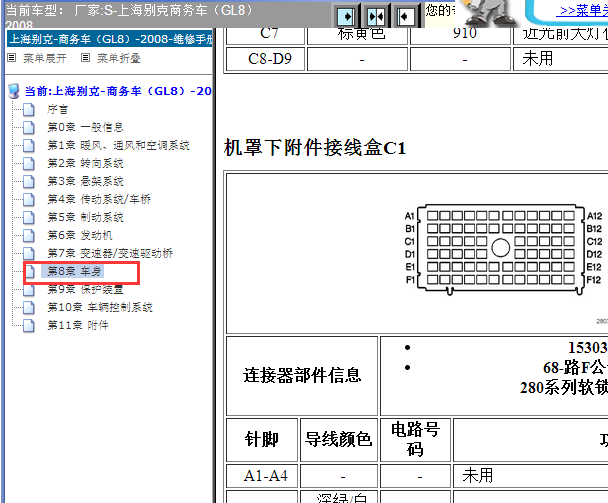Open 第10章 车辆控制系统
Image resolution: width=608 pixels, height=503 pixels.
[100, 308]
